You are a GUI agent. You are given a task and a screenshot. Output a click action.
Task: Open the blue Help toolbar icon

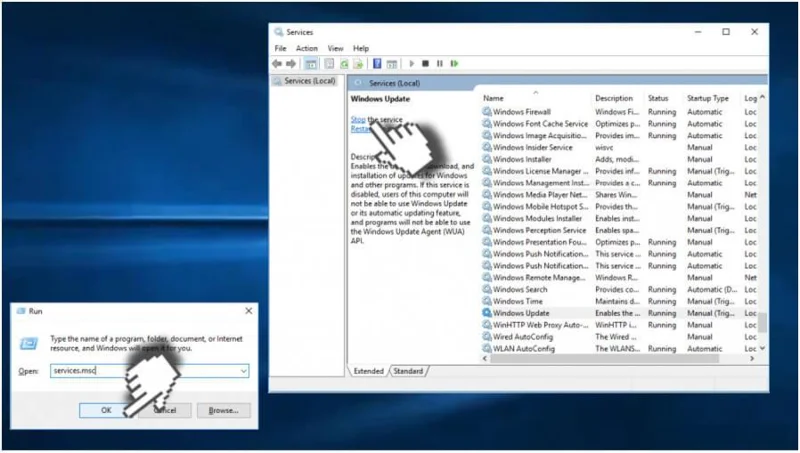[x=377, y=64]
